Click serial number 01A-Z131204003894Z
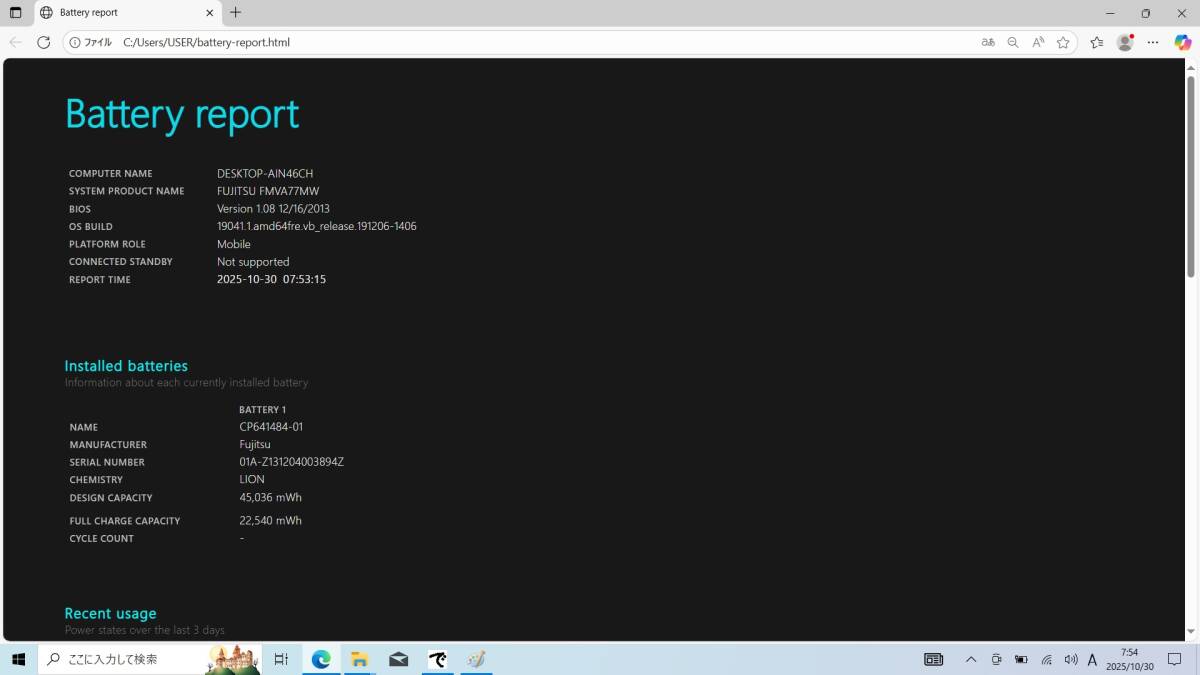This screenshot has width=1200, height=675. click(291, 462)
